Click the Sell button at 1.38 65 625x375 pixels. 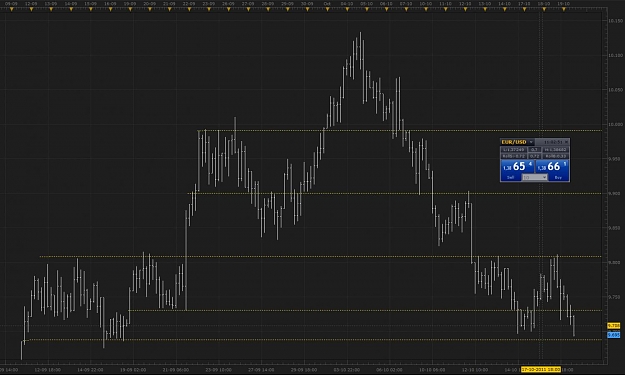pos(517,170)
